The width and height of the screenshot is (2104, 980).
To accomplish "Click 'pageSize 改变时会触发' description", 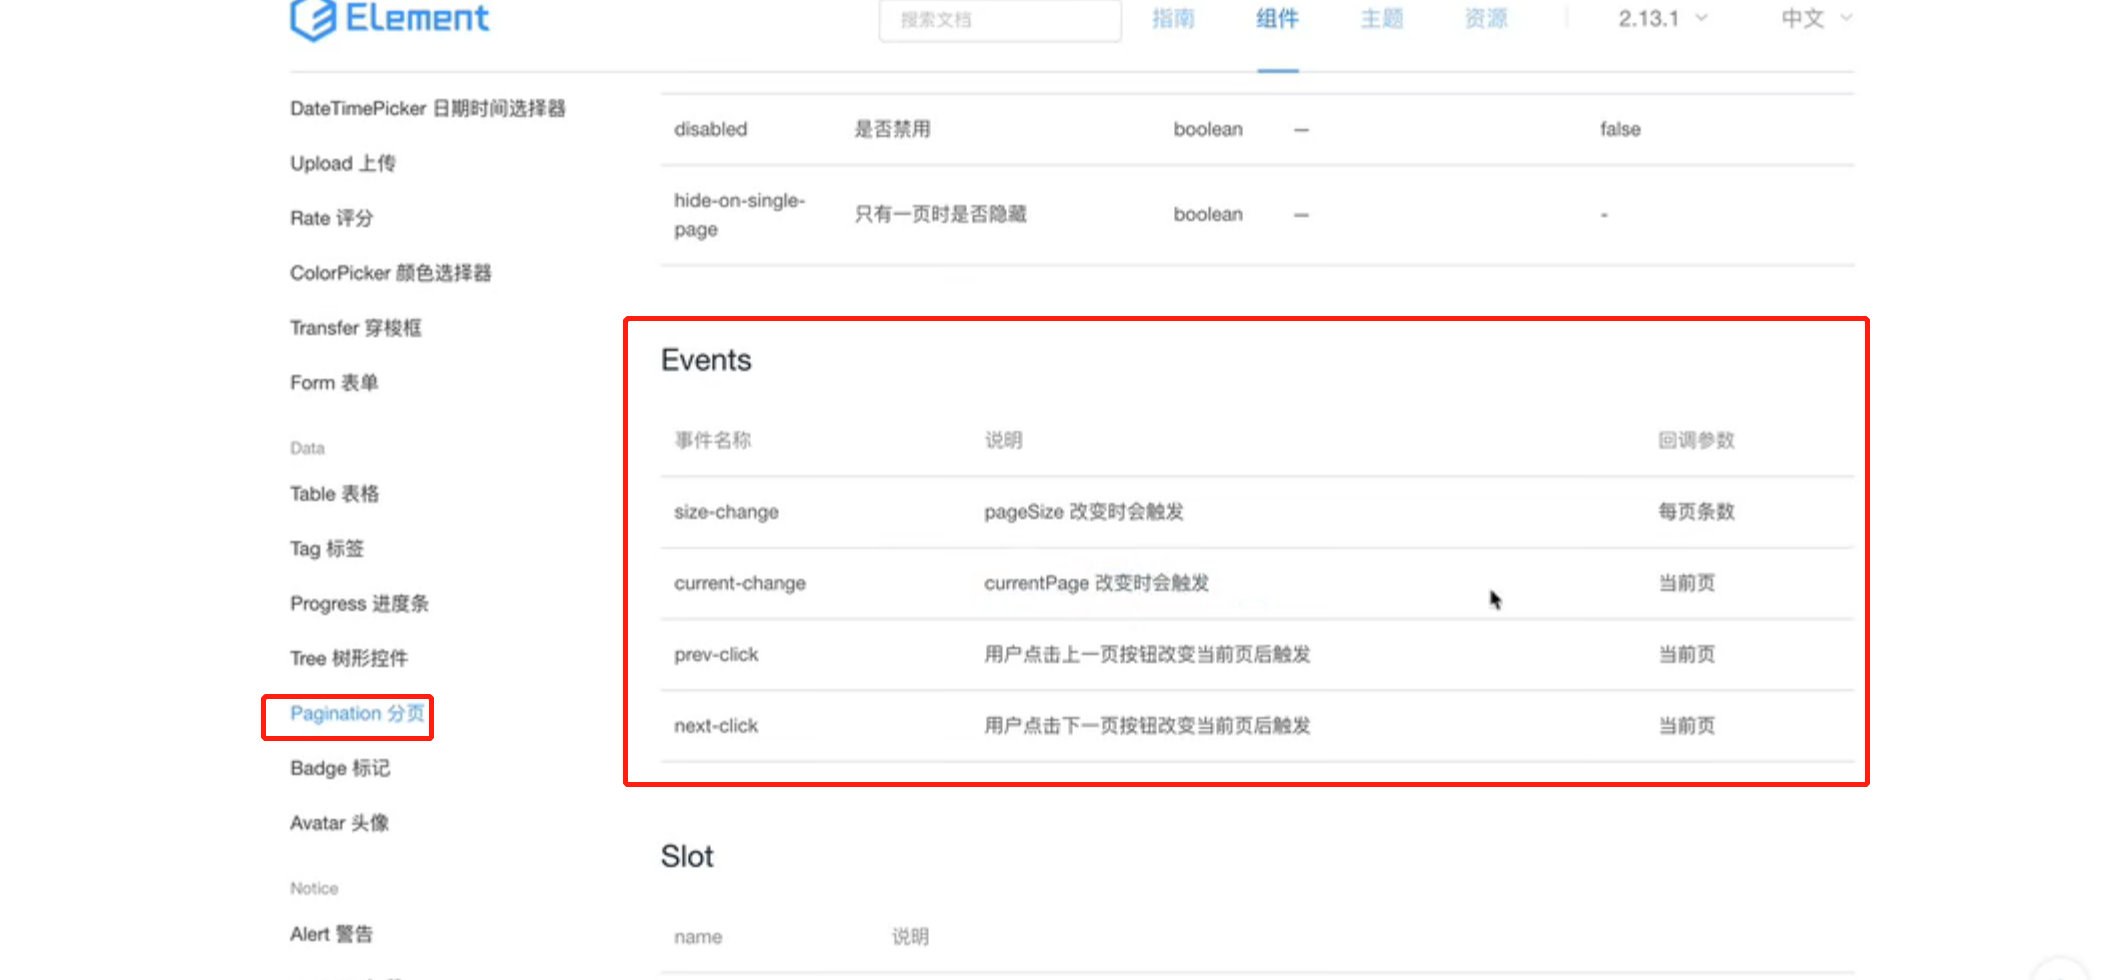I will pos(1084,512).
